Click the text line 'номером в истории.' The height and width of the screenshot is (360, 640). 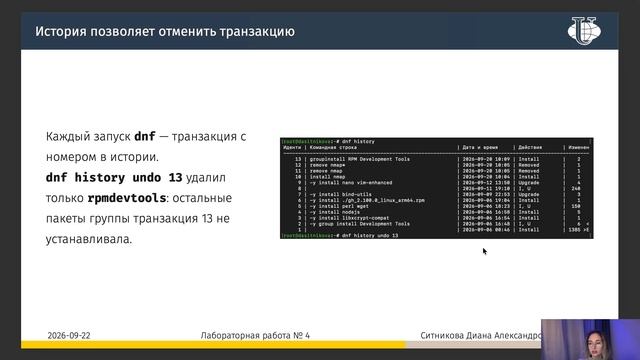(102, 157)
